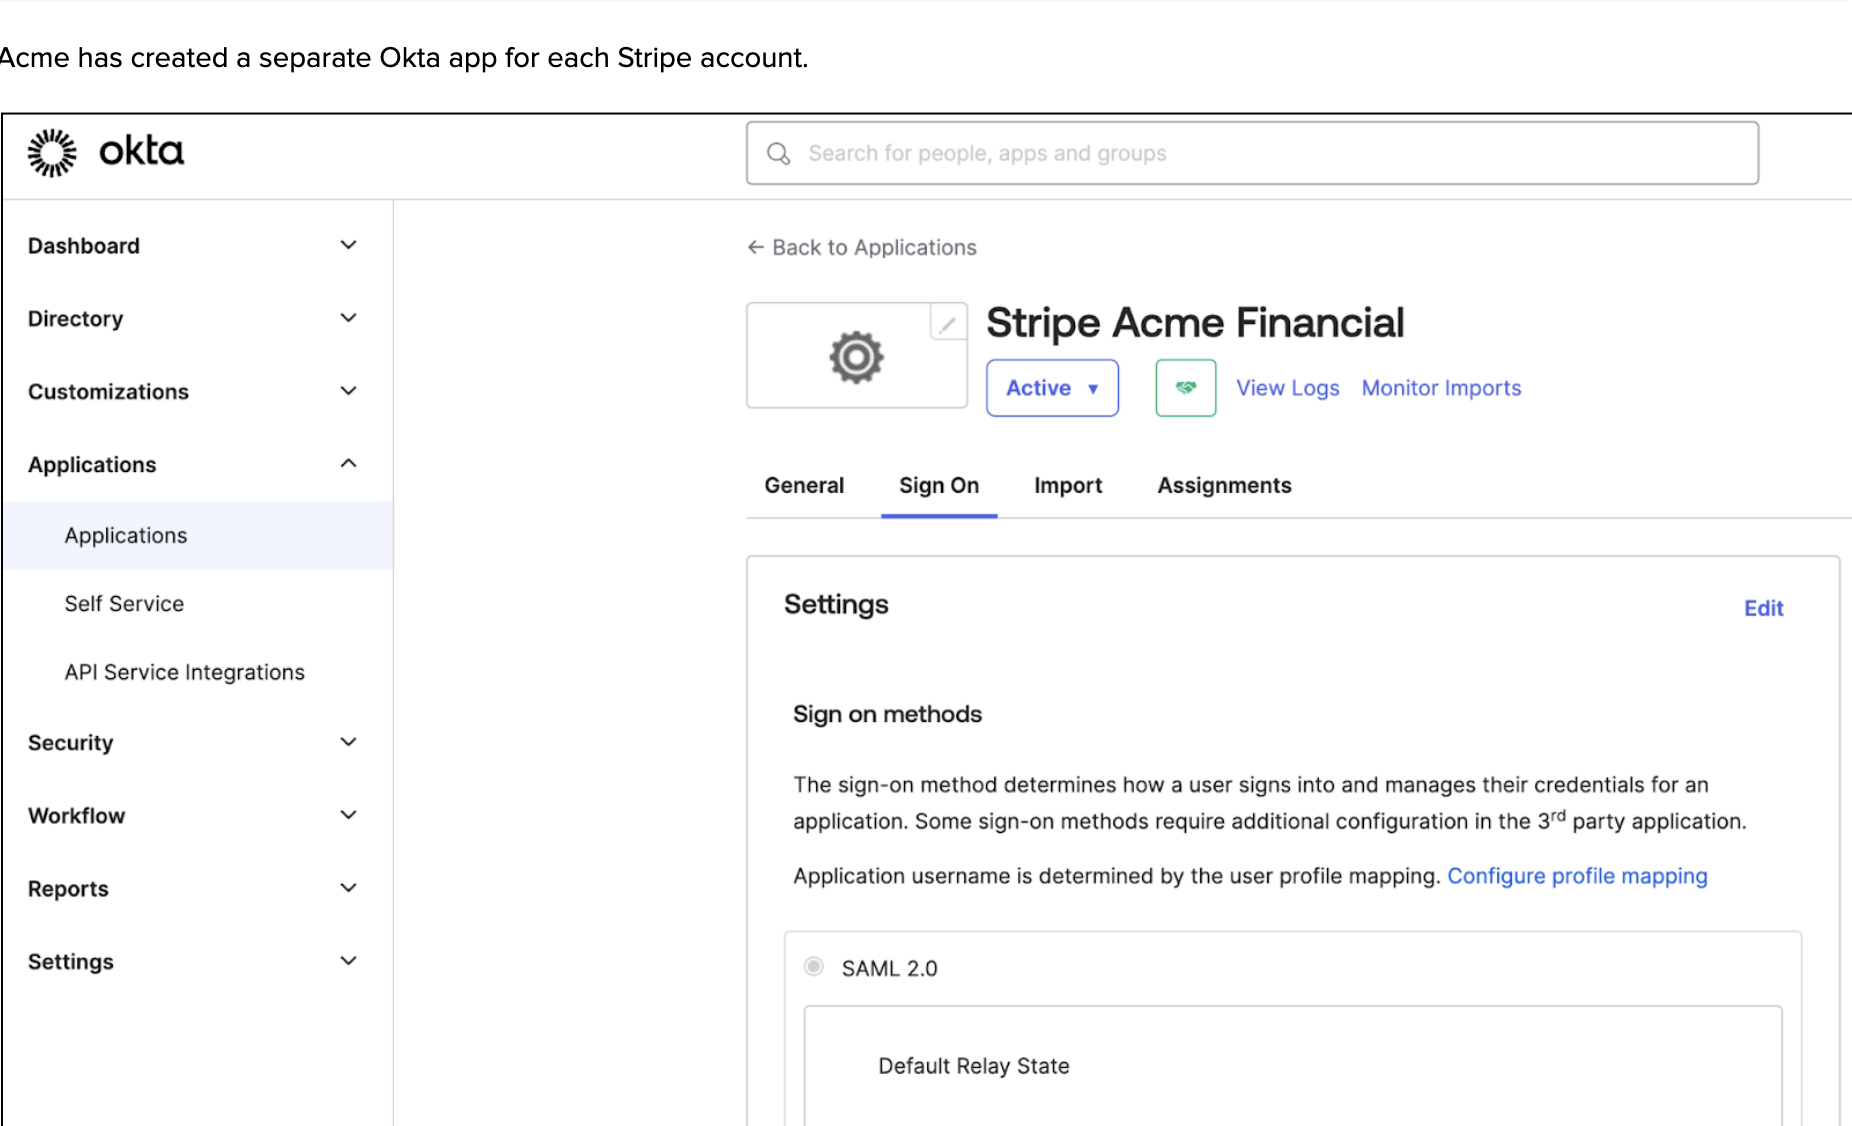Open Configure profile mapping link

click(1577, 876)
